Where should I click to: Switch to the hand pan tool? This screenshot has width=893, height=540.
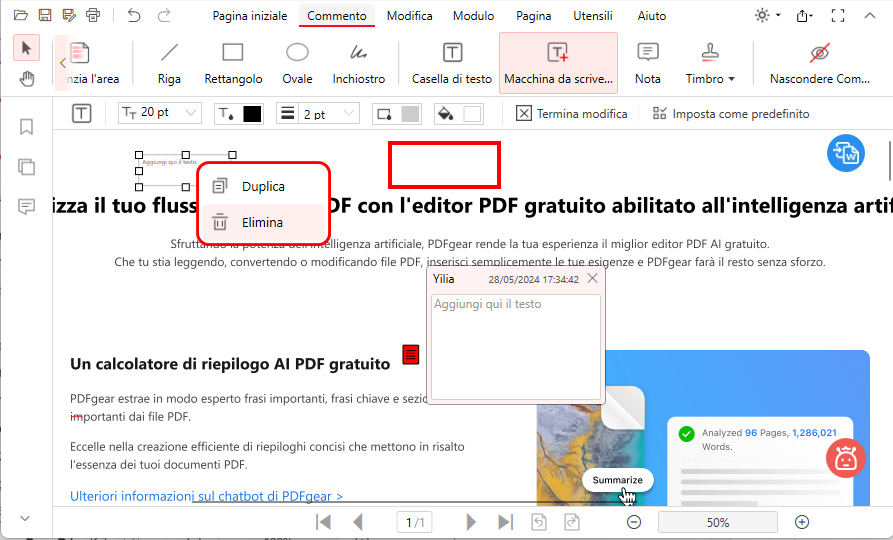tap(26, 78)
